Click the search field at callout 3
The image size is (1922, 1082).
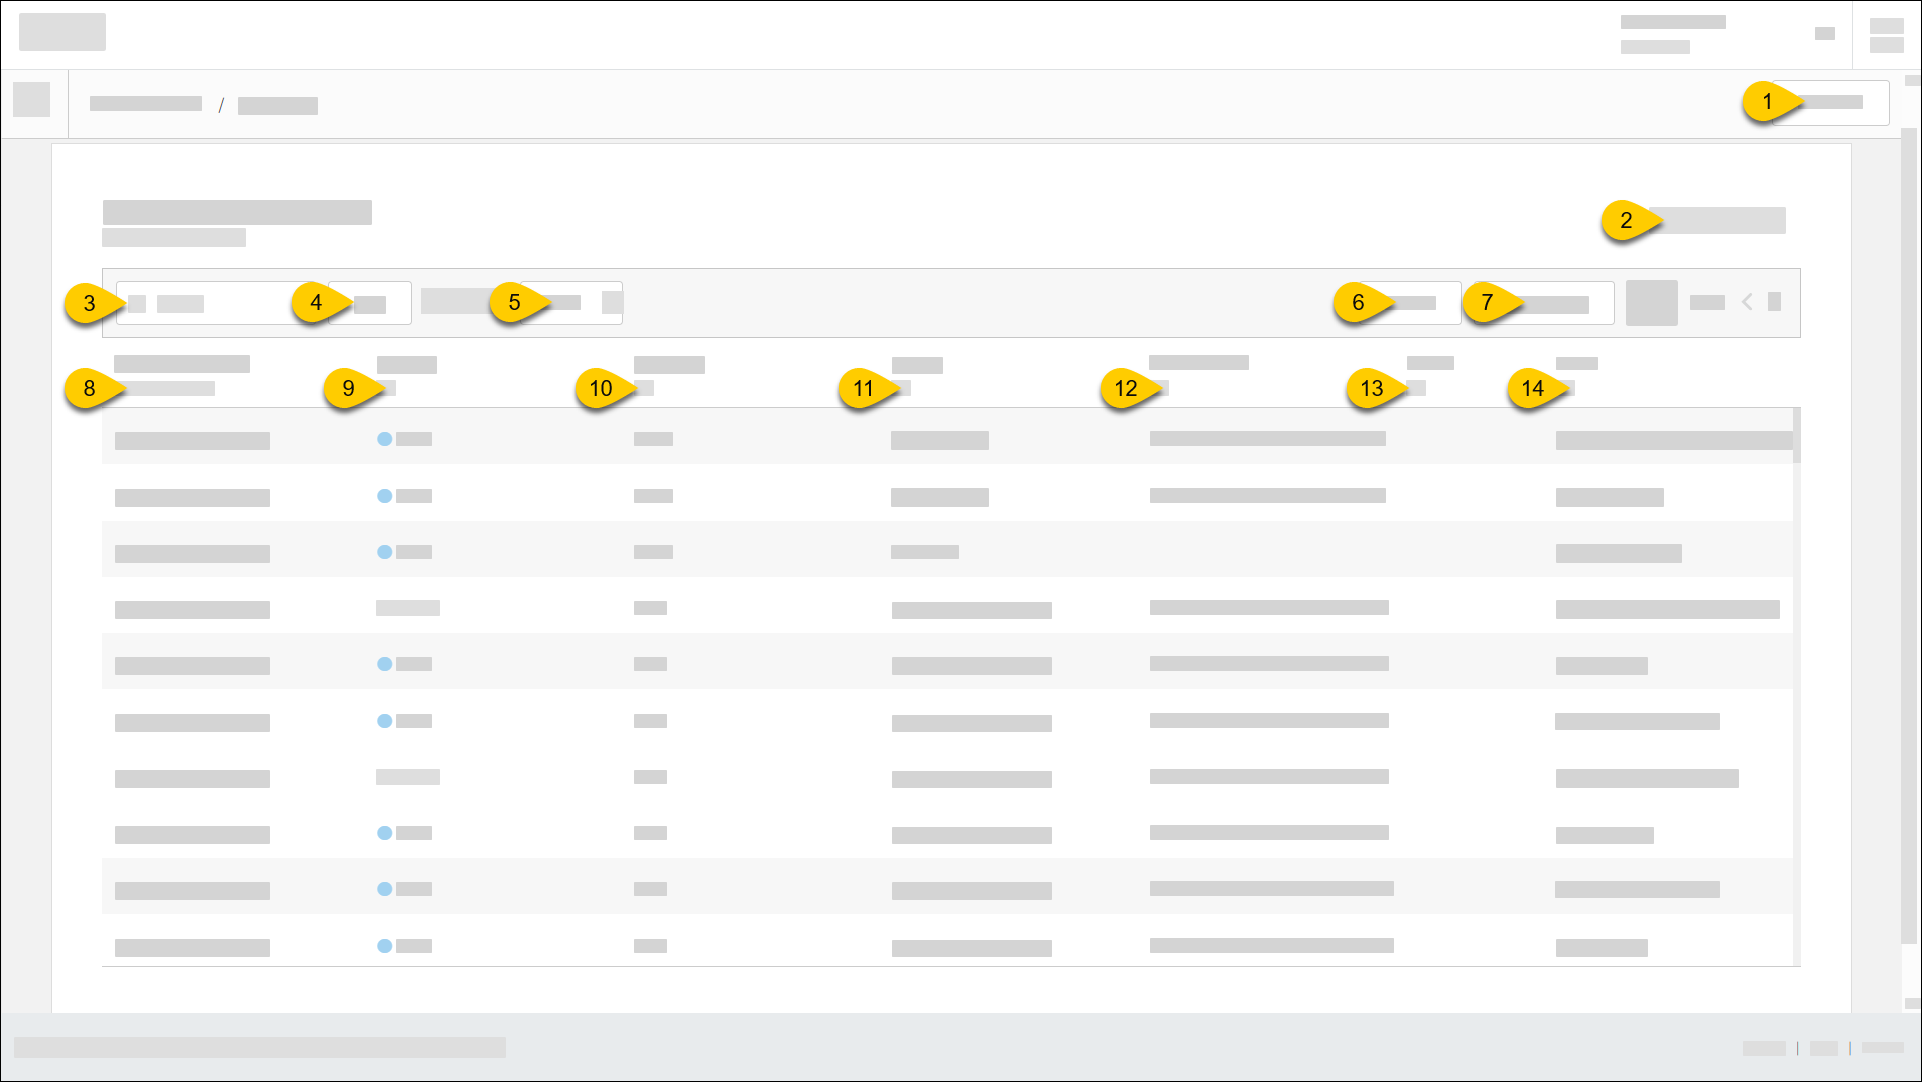pyautogui.click(x=215, y=303)
